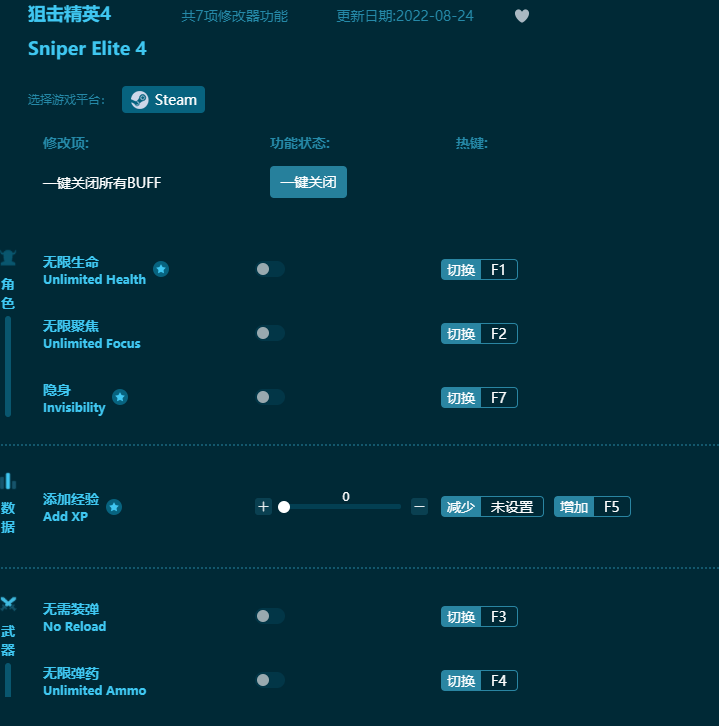The width and height of the screenshot is (719, 726).
Task: Click the Add XP slider track
Action: 342,507
